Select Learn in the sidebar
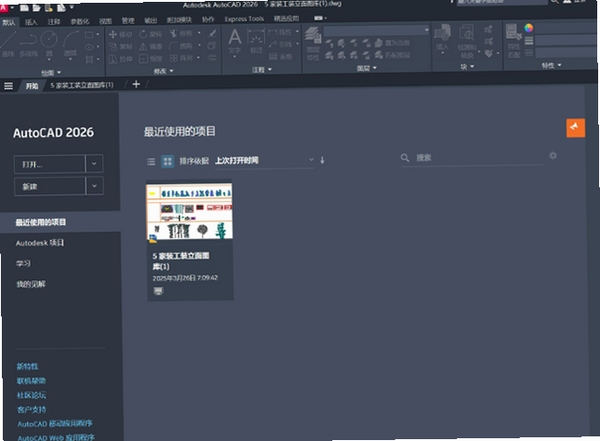Screen dimensions: 600x441 pyautogui.click(x=23, y=263)
